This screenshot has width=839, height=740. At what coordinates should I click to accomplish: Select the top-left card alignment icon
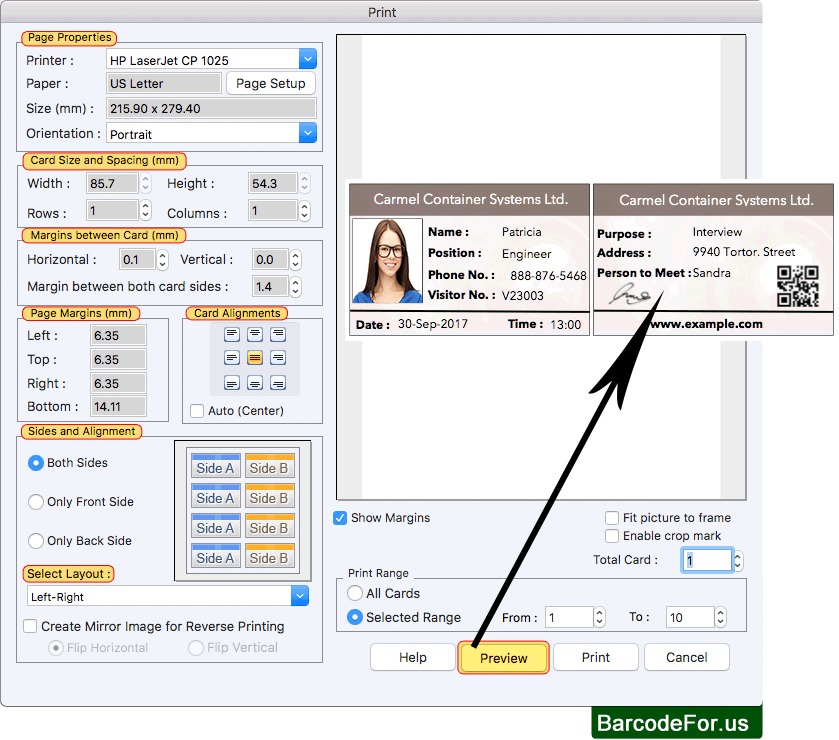pyautogui.click(x=232, y=334)
